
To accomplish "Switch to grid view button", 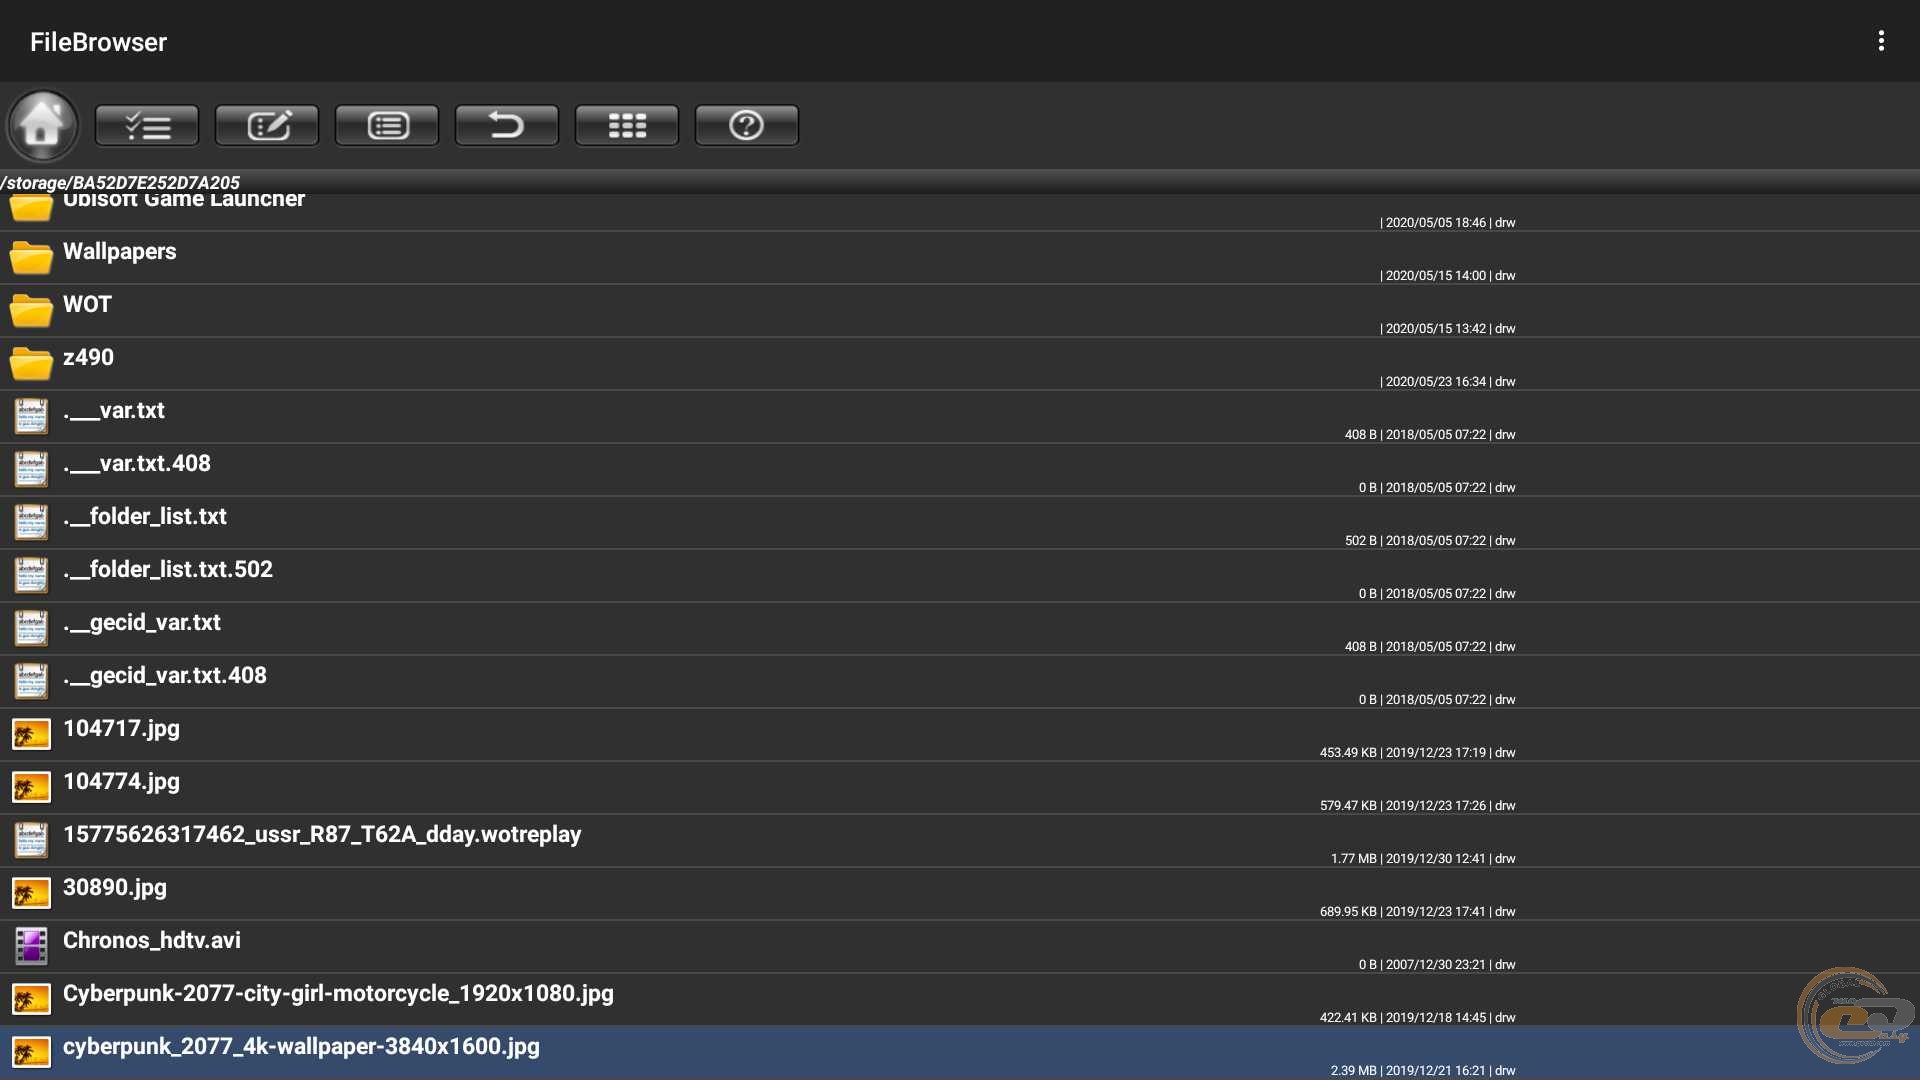I will tap(627, 125).
